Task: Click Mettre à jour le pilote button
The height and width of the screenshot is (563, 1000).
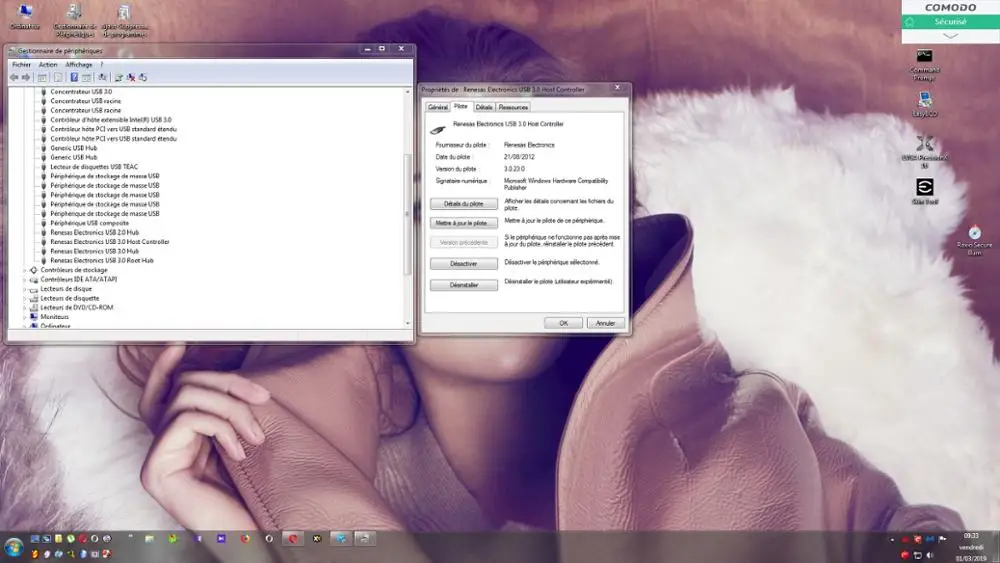Action: [464, 223]
